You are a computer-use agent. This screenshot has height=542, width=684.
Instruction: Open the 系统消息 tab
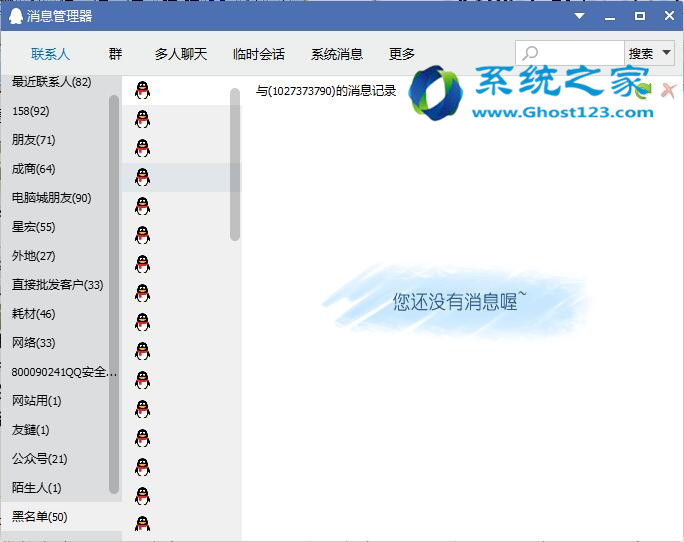coord(337,54)
